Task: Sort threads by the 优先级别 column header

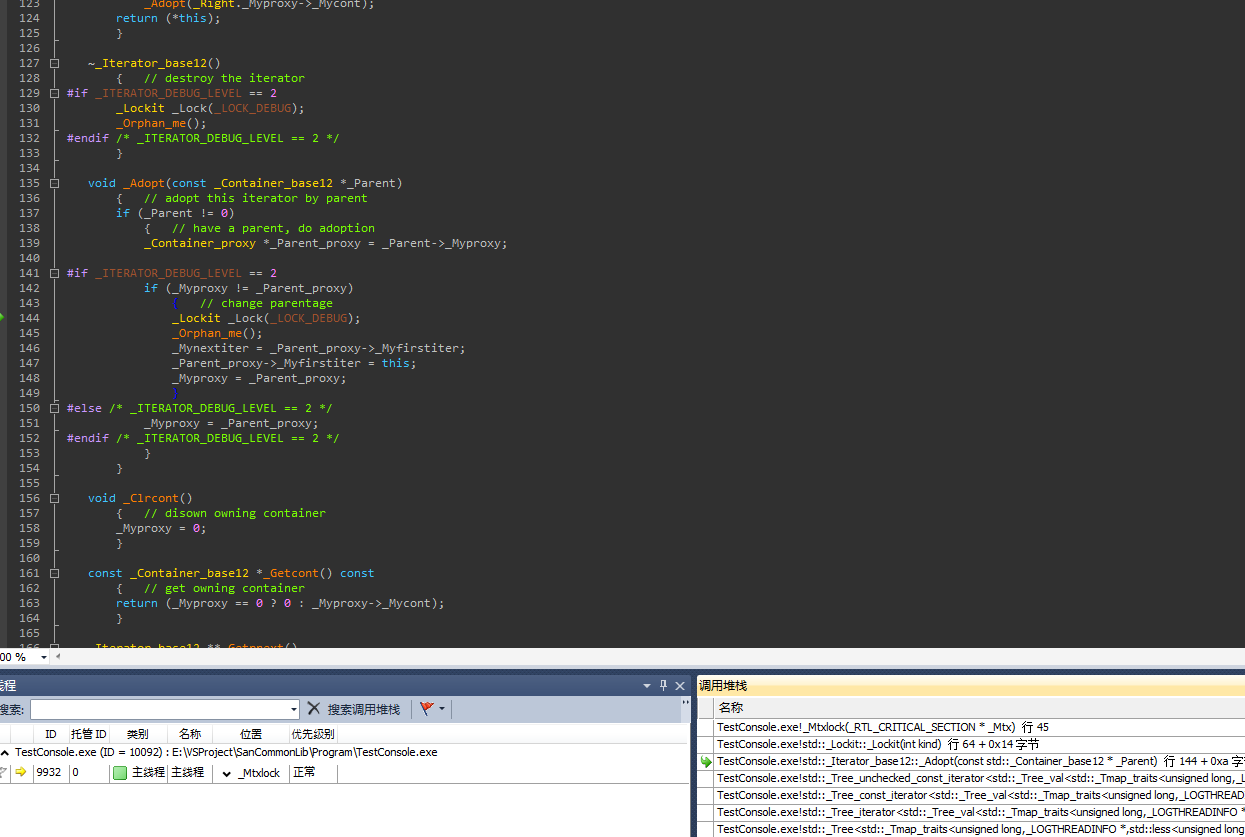Action: (x=313, y=734)
